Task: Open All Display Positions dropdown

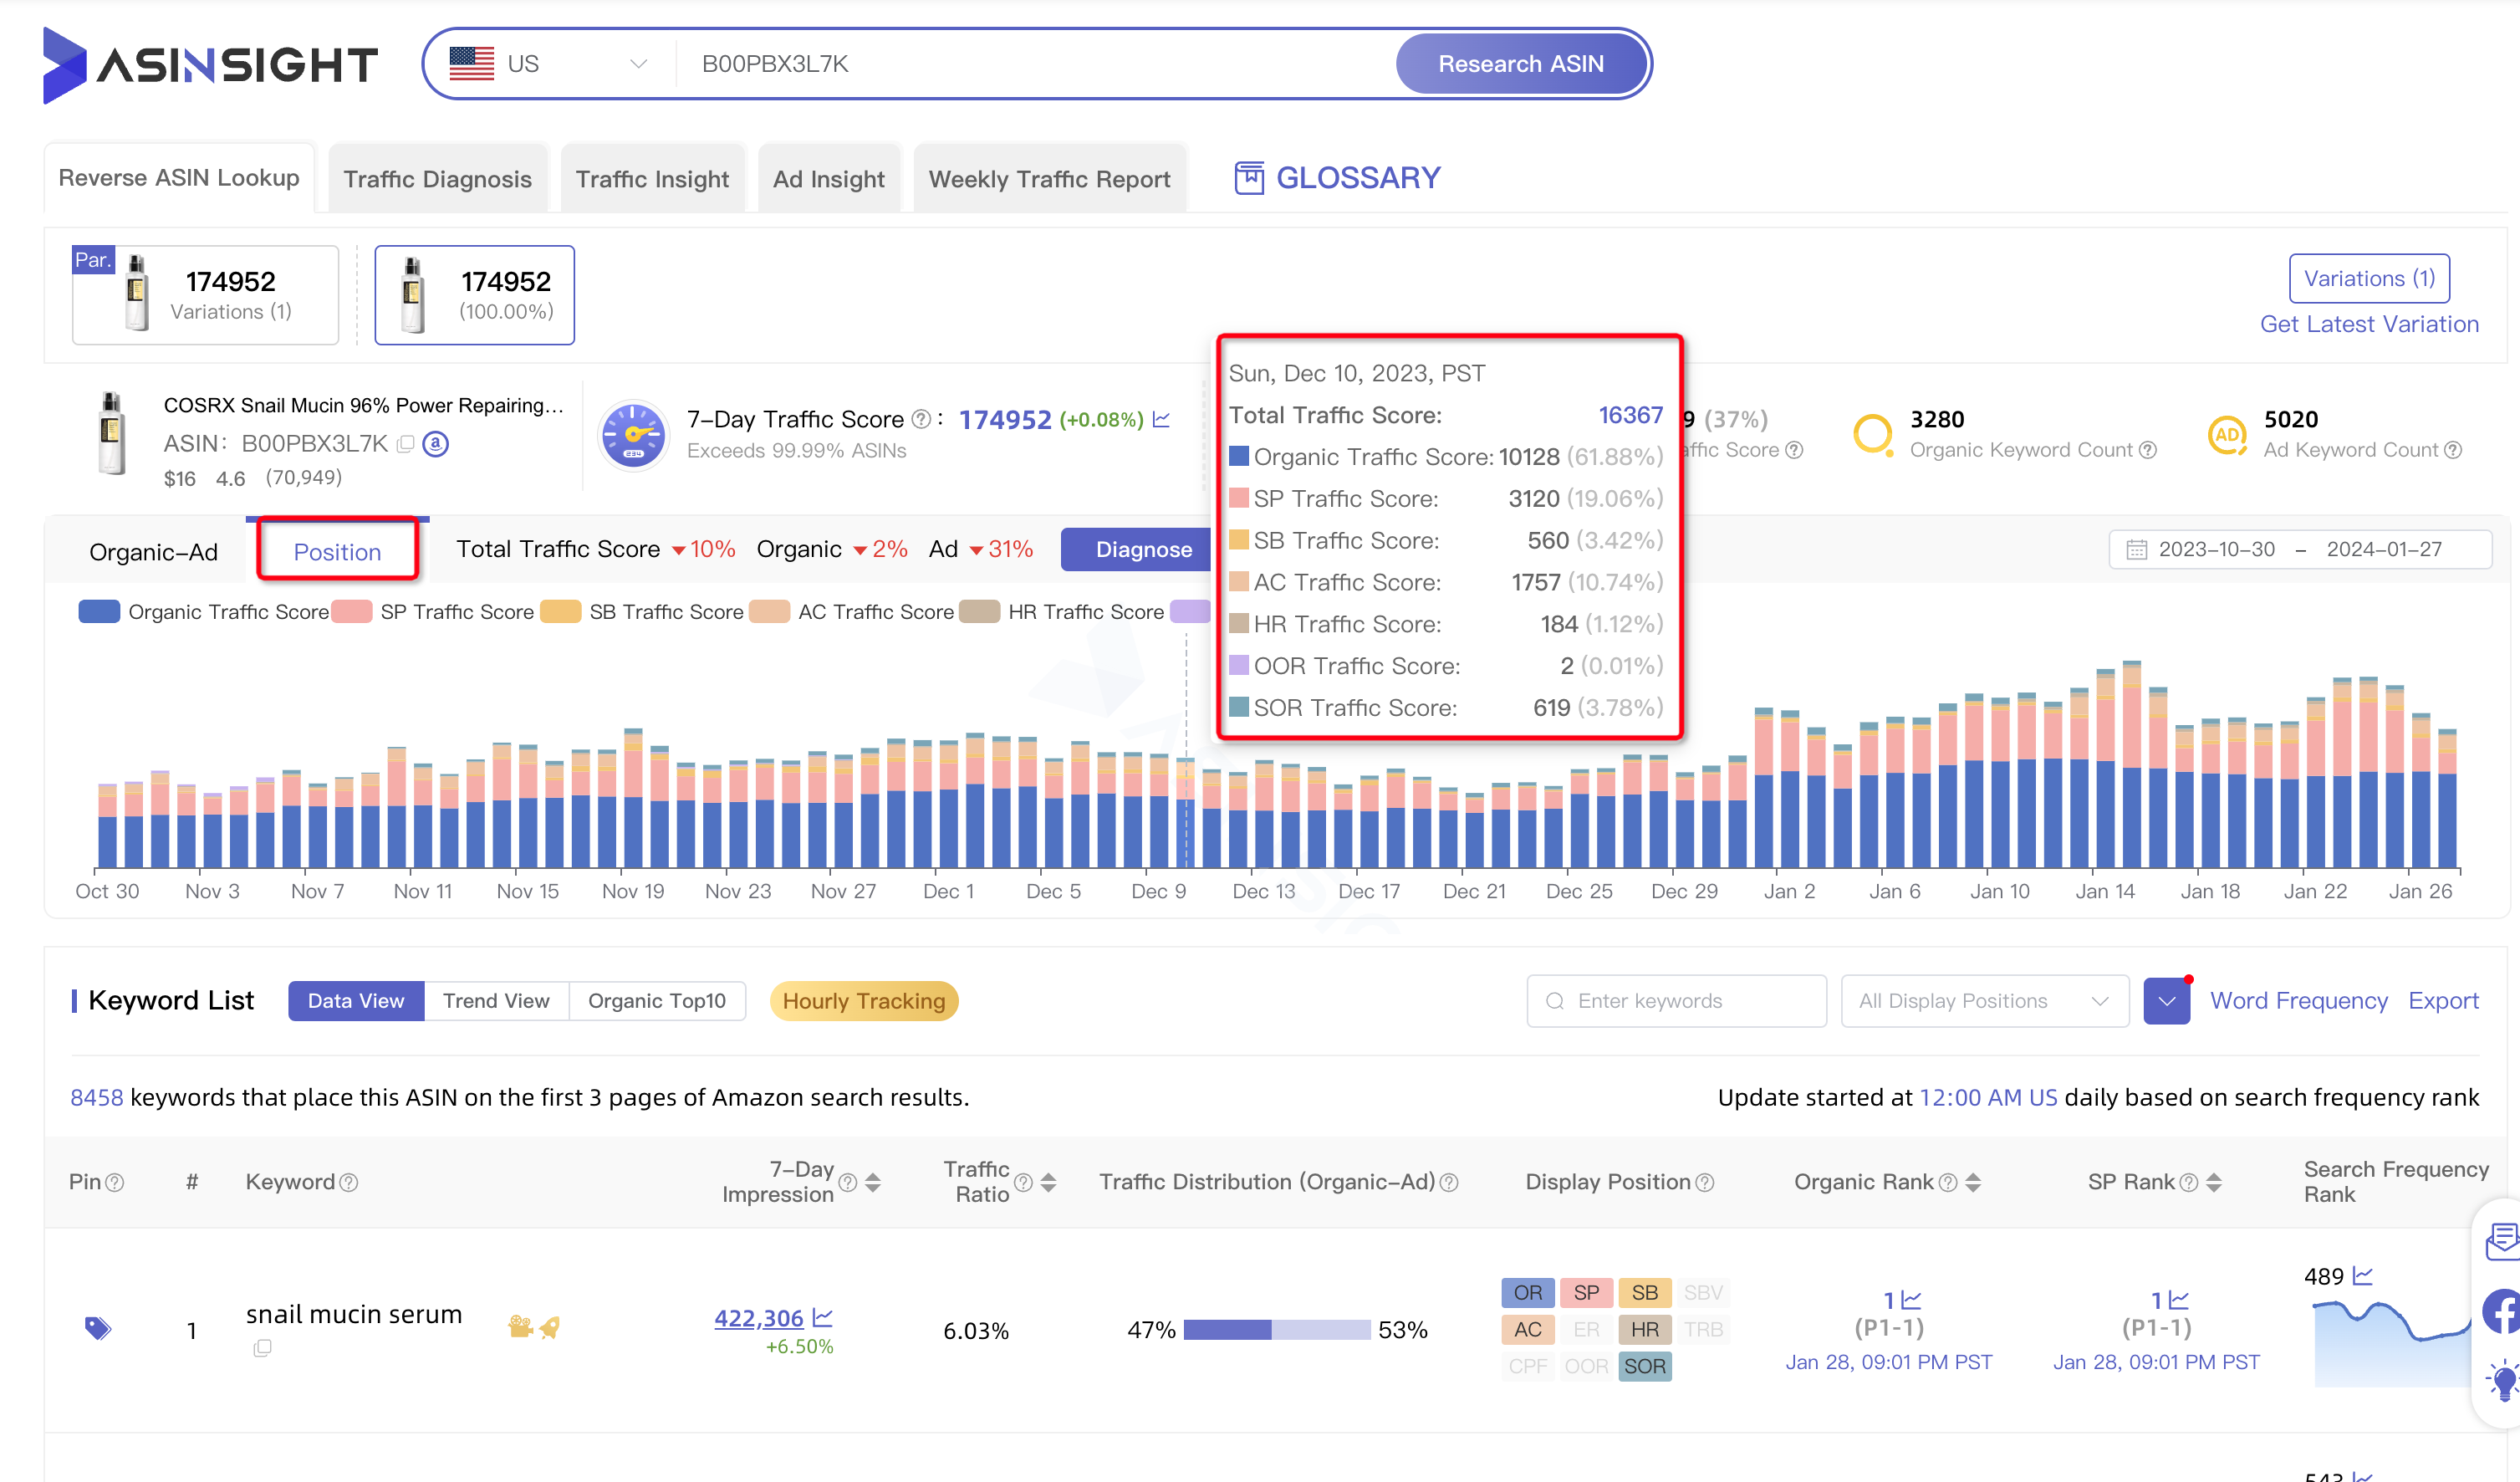Action: [x=1984, y=1001]
